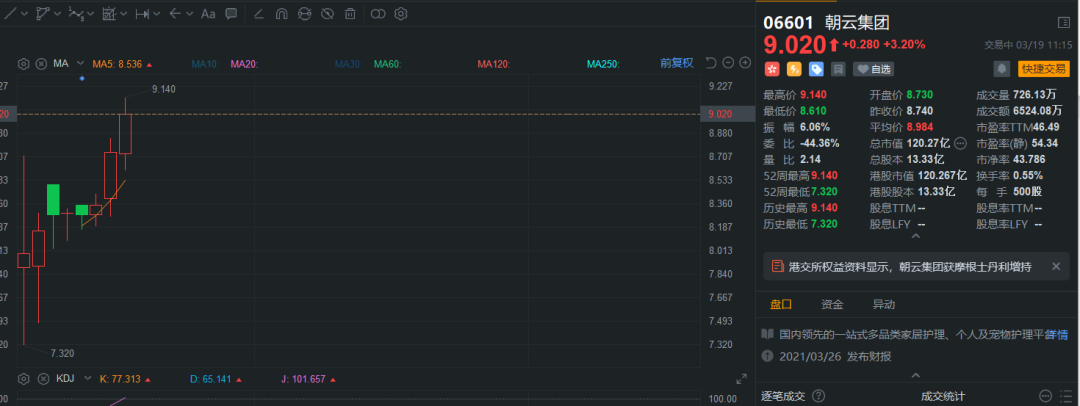1080x406 pixels.
Task: Expand the arrow marker tool dropdown
Action: tap(189, 14)
